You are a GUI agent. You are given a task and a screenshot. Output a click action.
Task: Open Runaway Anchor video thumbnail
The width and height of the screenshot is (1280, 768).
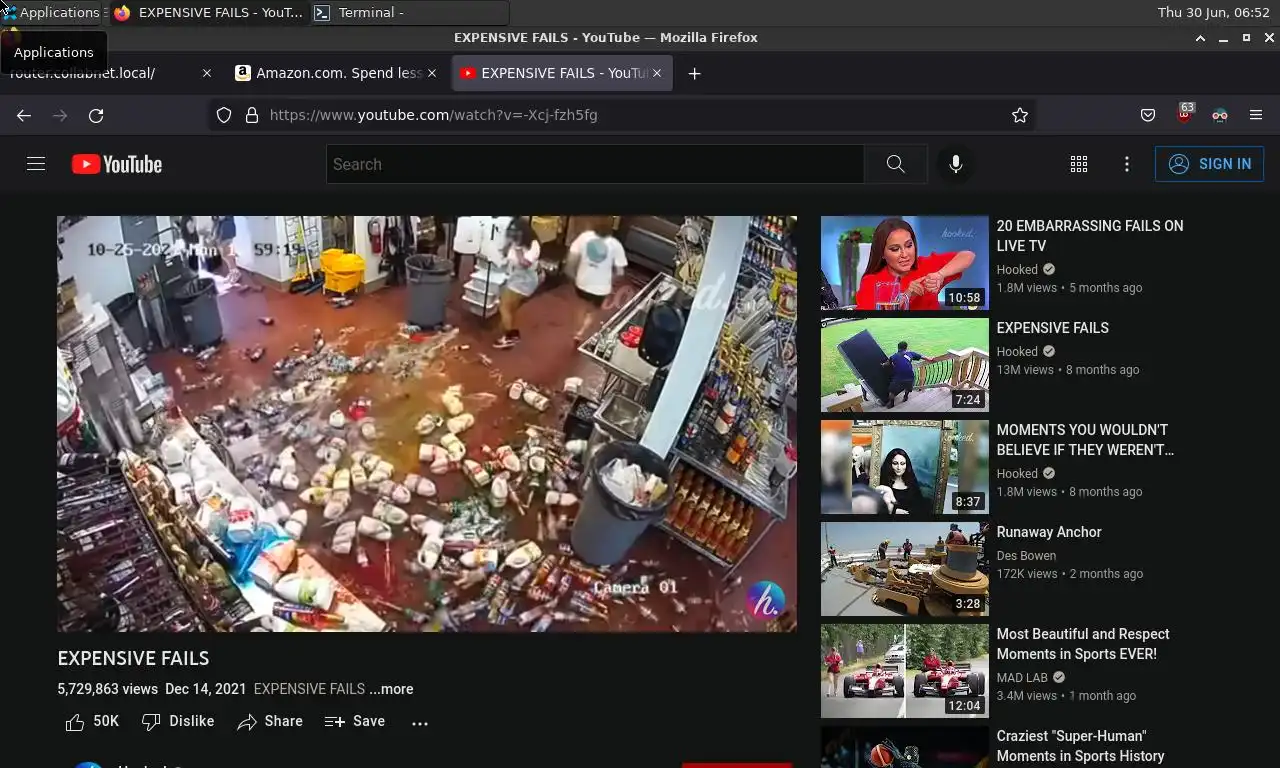(x=905, y=569)
